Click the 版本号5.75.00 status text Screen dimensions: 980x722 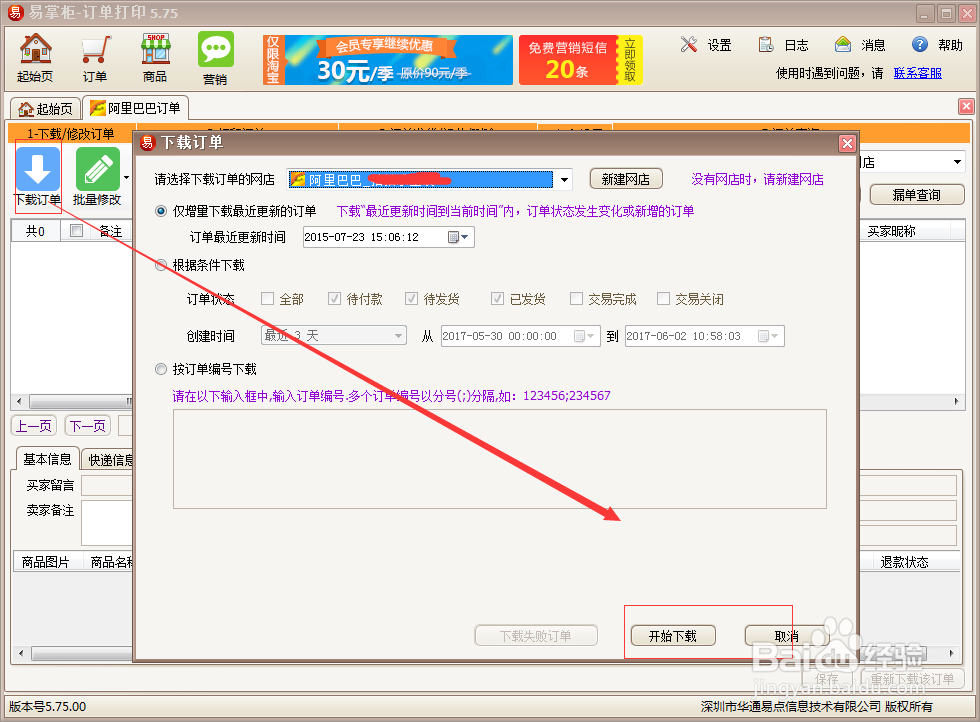click(48, 706)
